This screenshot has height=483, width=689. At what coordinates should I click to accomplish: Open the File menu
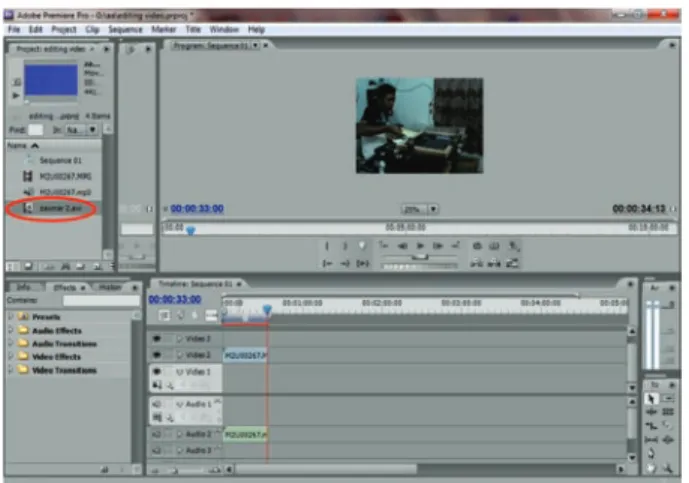tap(14, 29)
